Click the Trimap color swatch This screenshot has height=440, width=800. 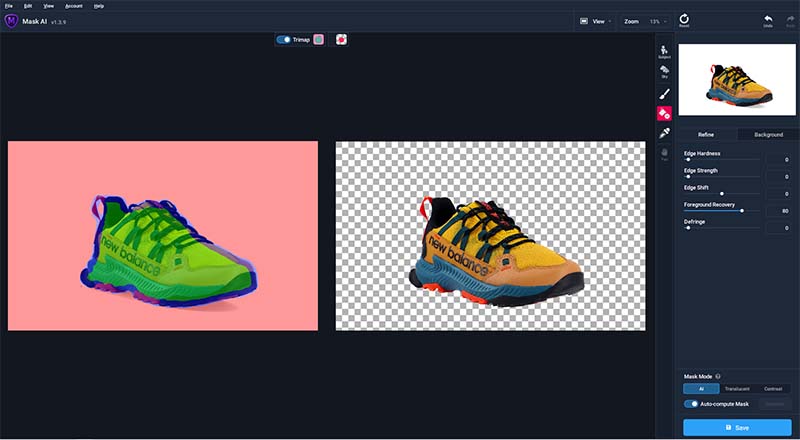[x=318, y=39]
